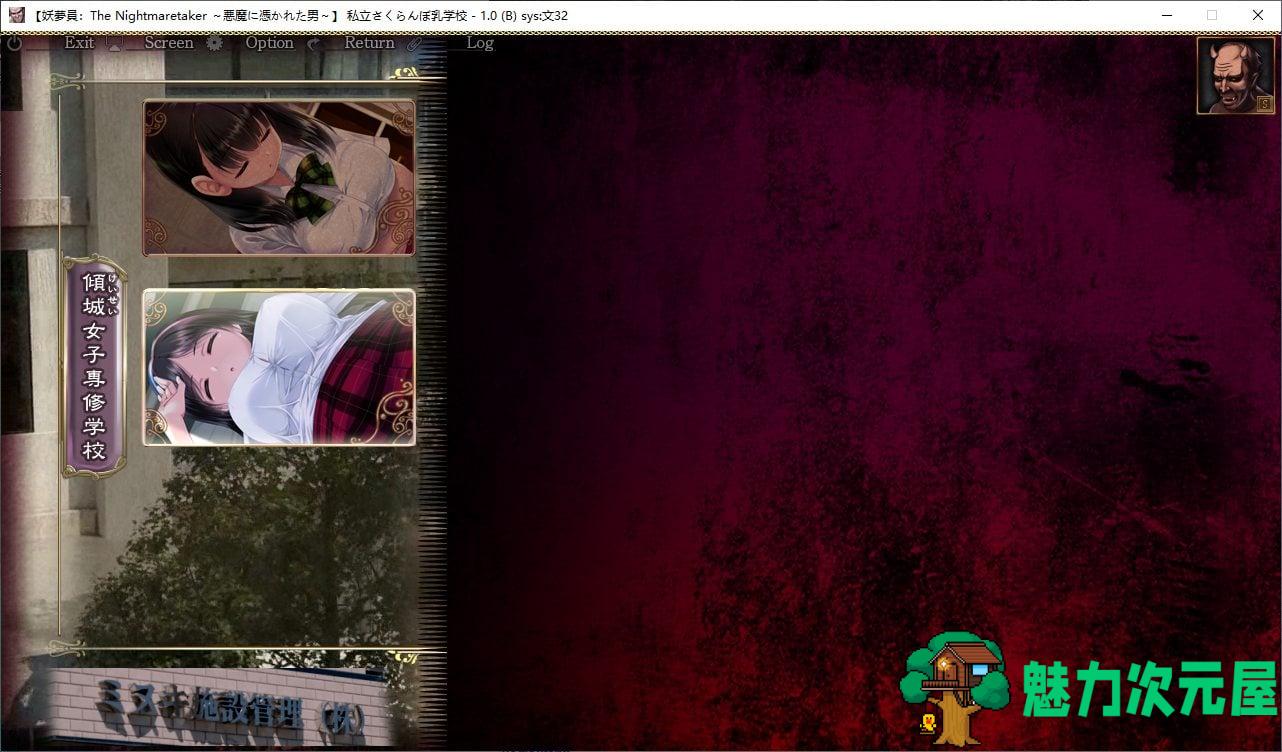Select the girl with red plaid skirt thumbnail
1282x752 pixels.
[279, 367]
